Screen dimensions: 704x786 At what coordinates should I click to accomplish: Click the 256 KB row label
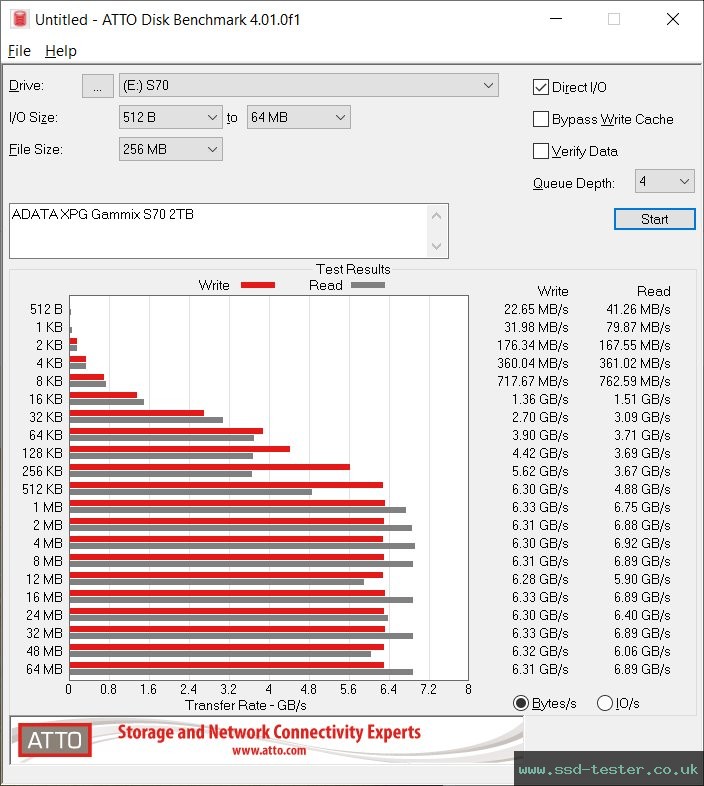coord(42,471)
